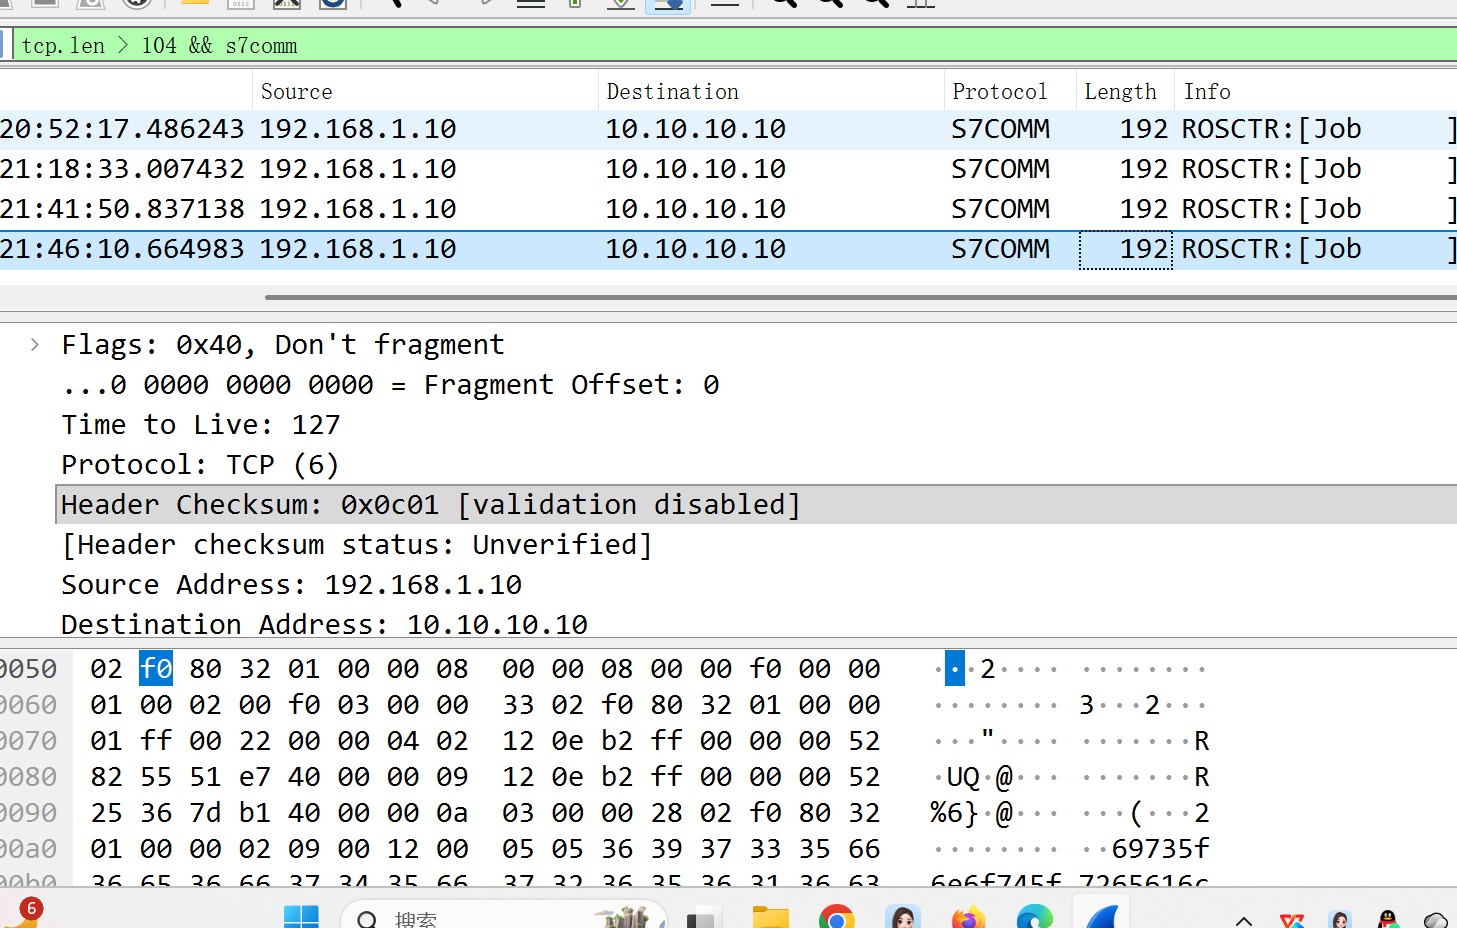The width and height of the screenshot is (1457, 928).
Task: Select the packet at 21:18:33.007432
Action: [728, 169]
